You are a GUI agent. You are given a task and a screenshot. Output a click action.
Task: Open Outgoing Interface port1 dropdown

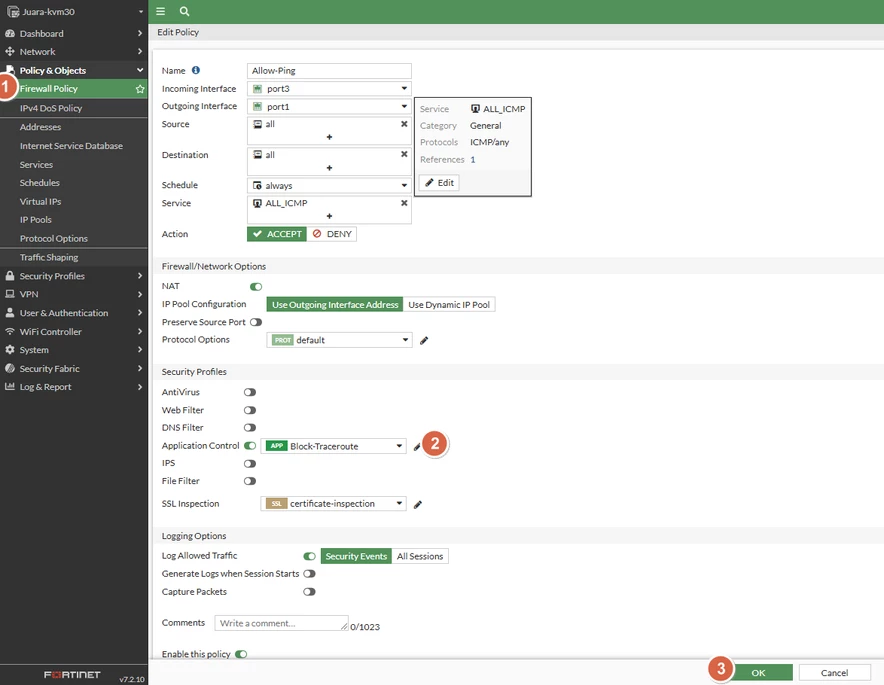point(329,106)
